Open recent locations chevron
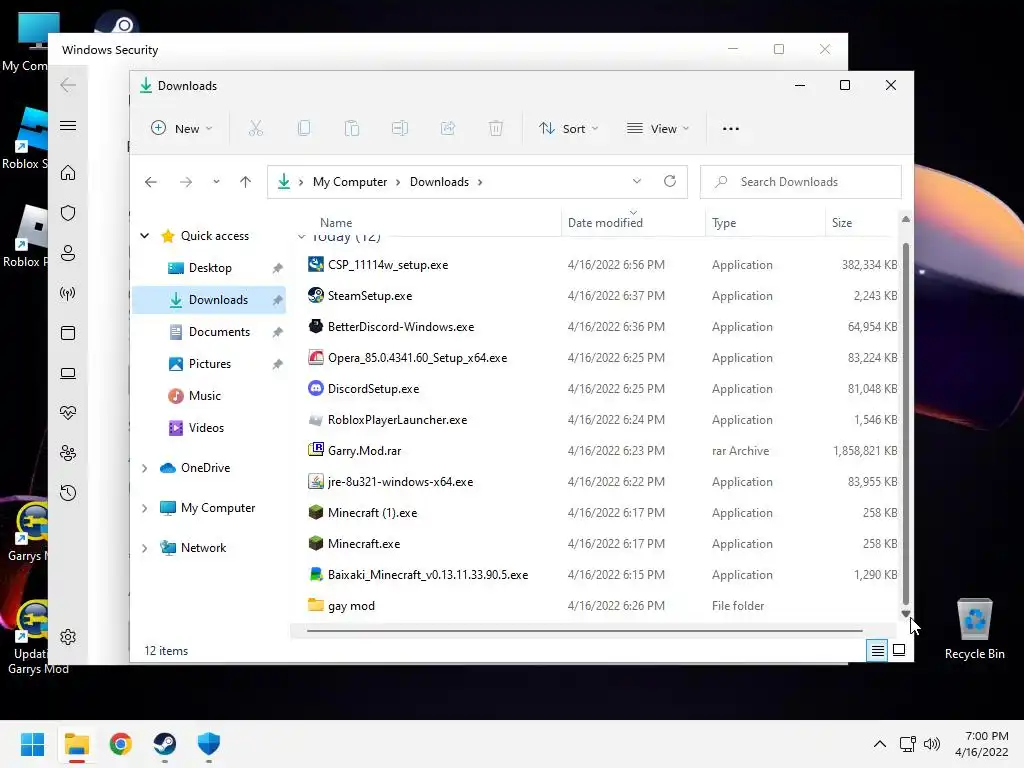Screen dimensions: 1024x768 coord(216,182)
